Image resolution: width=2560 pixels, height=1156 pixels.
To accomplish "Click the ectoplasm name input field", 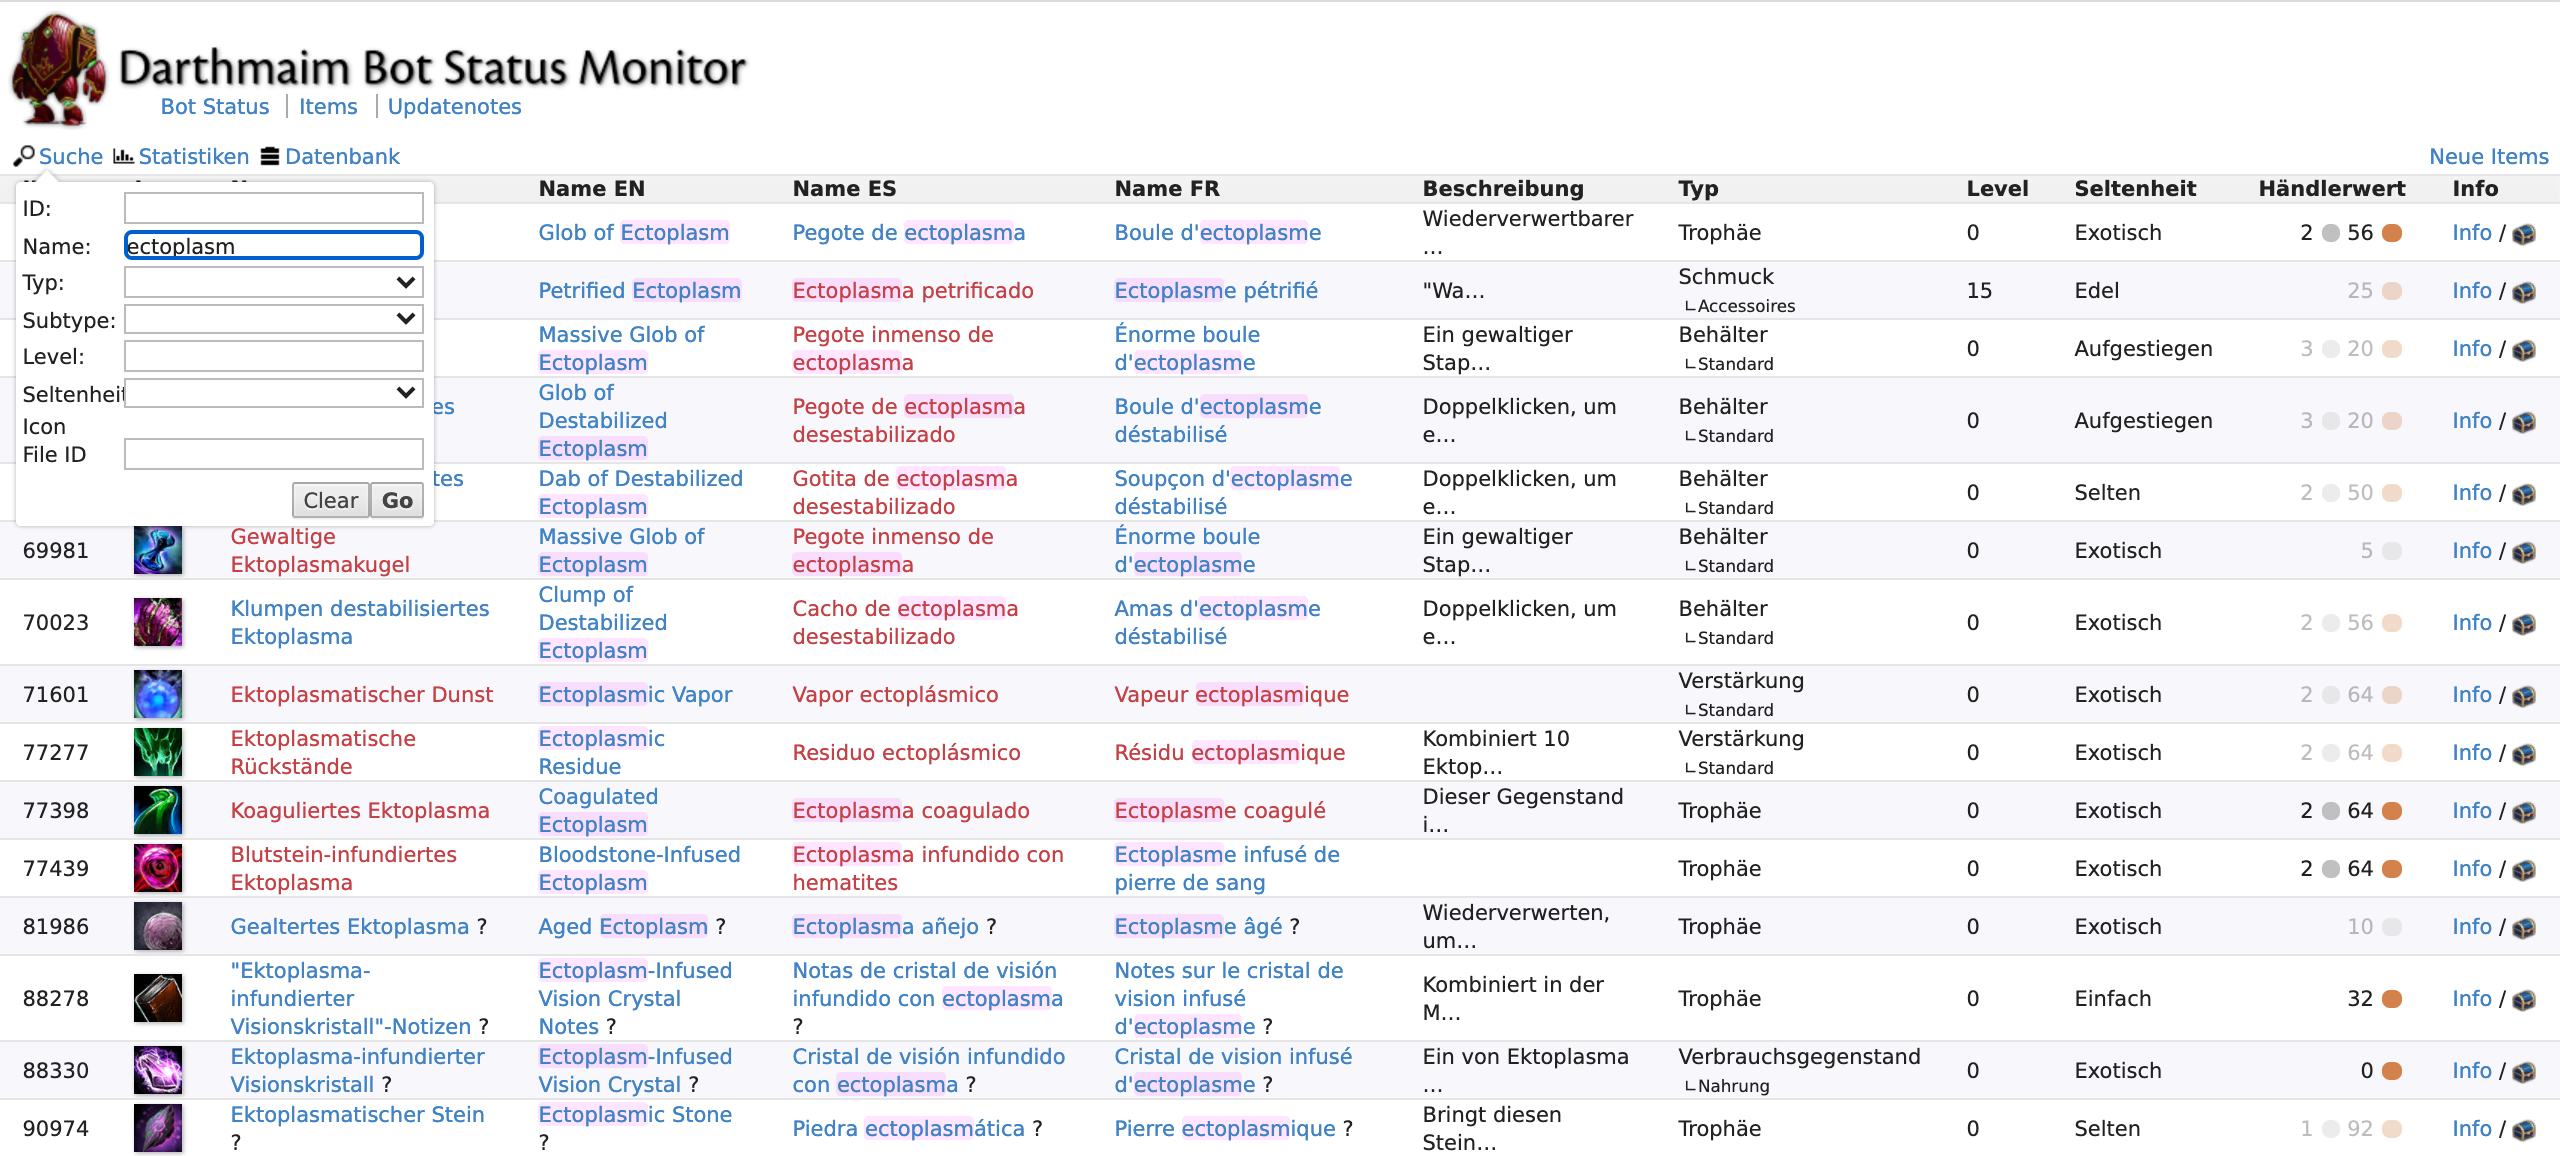I will point(273,245).
